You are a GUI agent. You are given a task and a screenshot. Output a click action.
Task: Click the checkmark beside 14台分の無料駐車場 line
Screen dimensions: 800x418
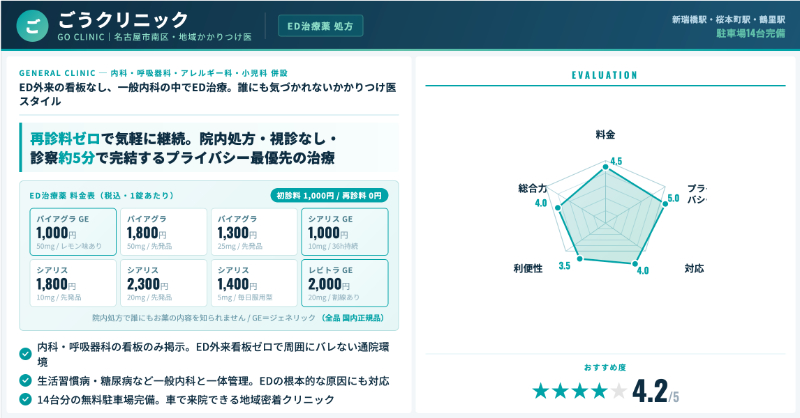(26, 400)
